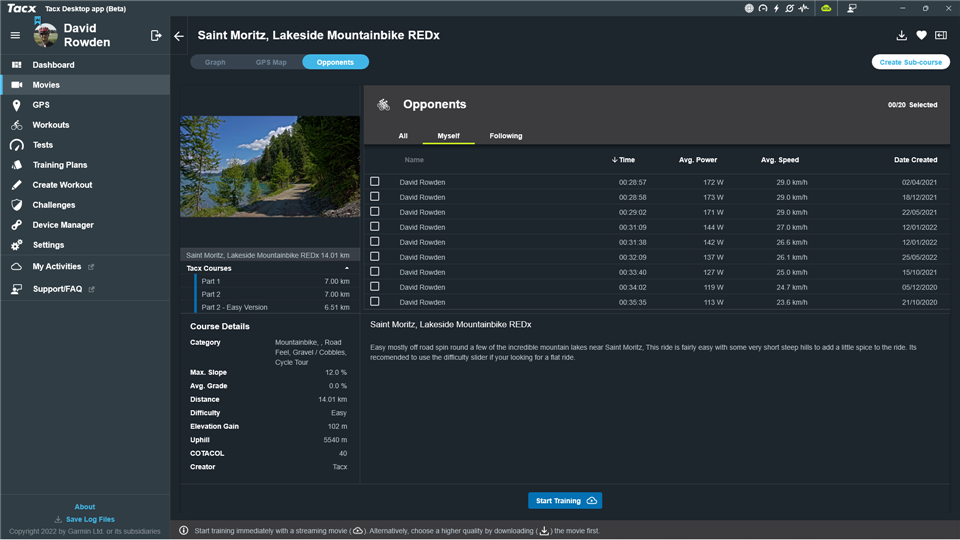This screenshot has width=960, height=540.
Task: Open the About link
Action: click(84, 507)
